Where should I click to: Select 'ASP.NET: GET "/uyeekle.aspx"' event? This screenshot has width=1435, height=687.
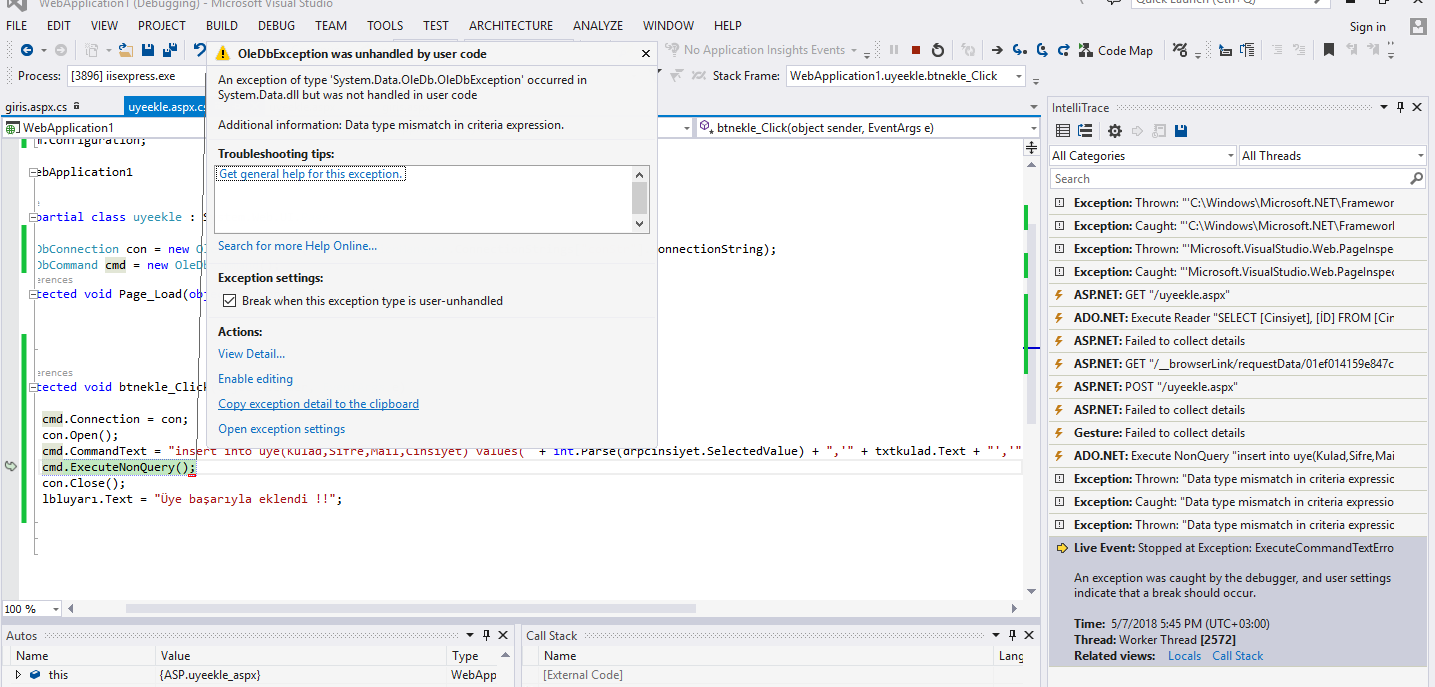click(x=1238, y=295)
